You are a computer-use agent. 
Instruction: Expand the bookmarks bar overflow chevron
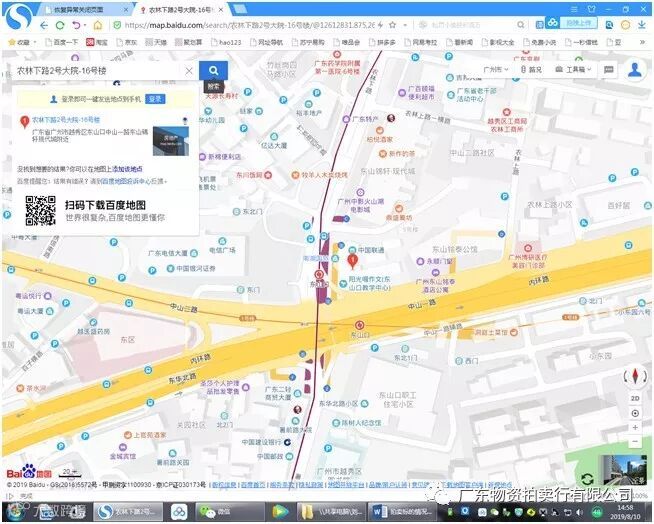(x=642, y=42)
